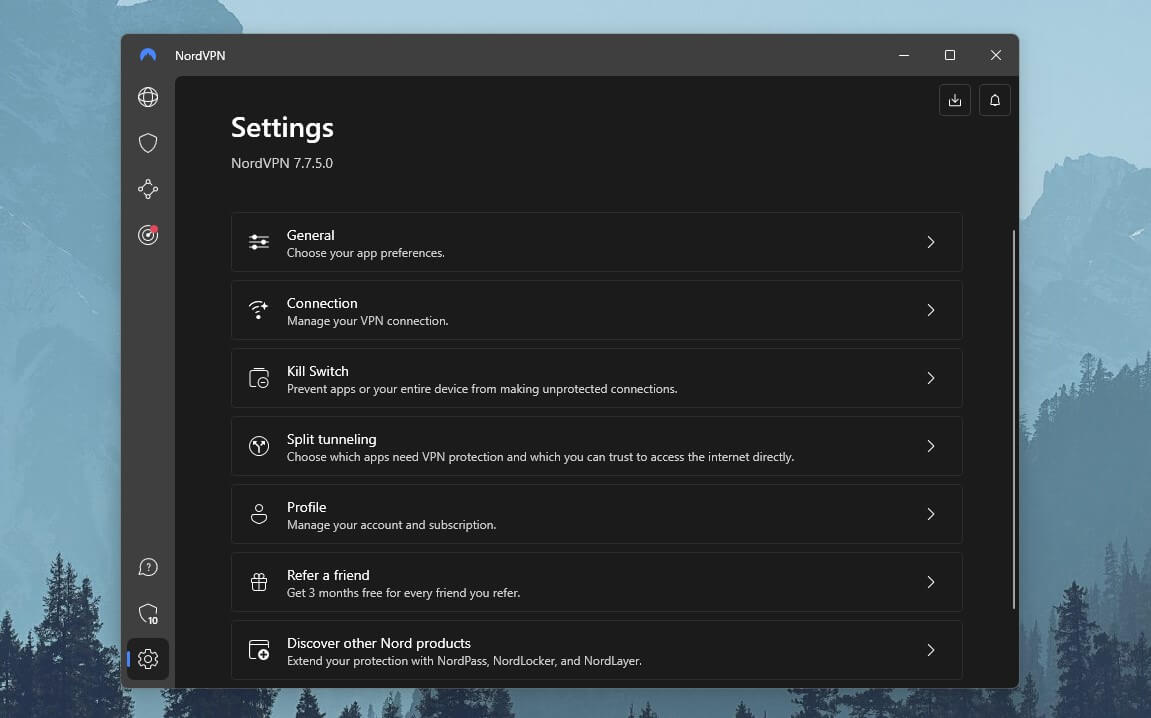Open the Connection label

[322, 303]
